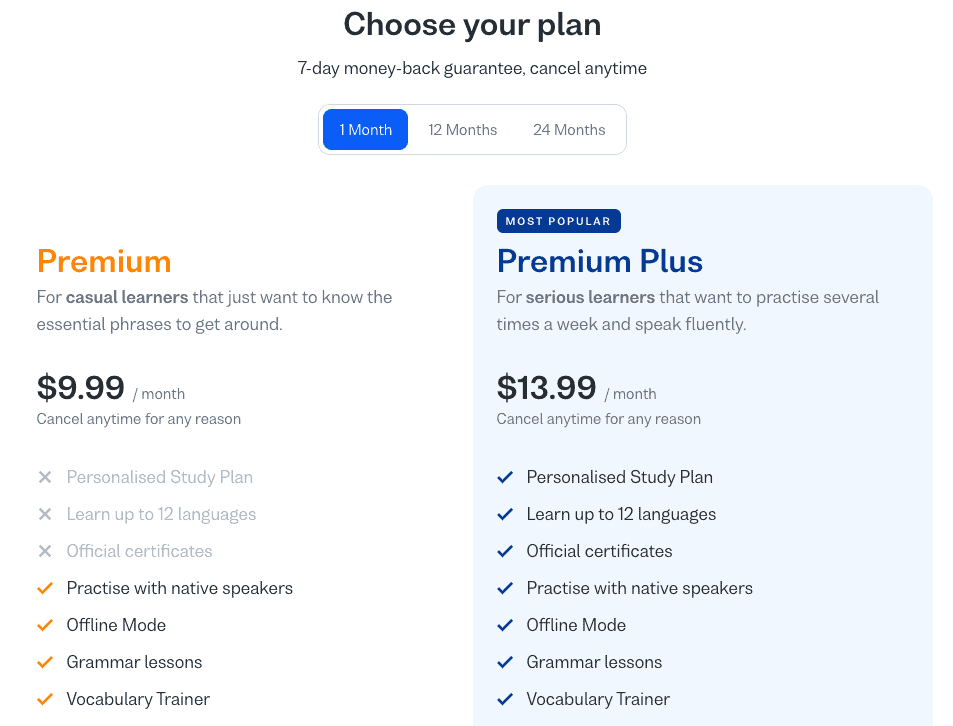Click the Premium Plus plan heading
This screenshot has width=953, height=726.
click(x=599, y=262)
